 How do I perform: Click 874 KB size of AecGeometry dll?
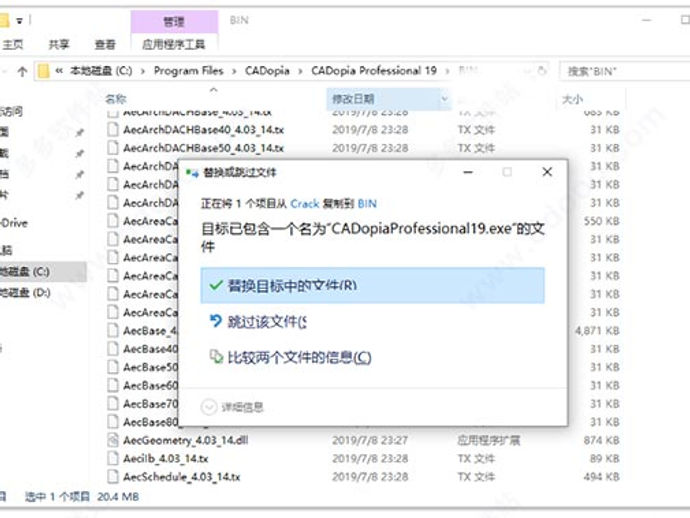[x=602, y=440]
